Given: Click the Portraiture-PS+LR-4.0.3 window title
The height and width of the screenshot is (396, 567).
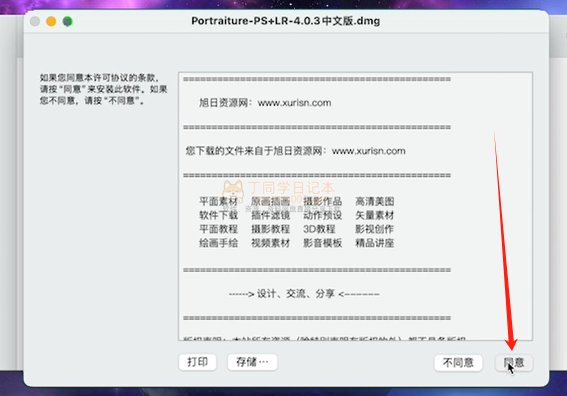Looking at the screenshot, I should tap(286, 21).
